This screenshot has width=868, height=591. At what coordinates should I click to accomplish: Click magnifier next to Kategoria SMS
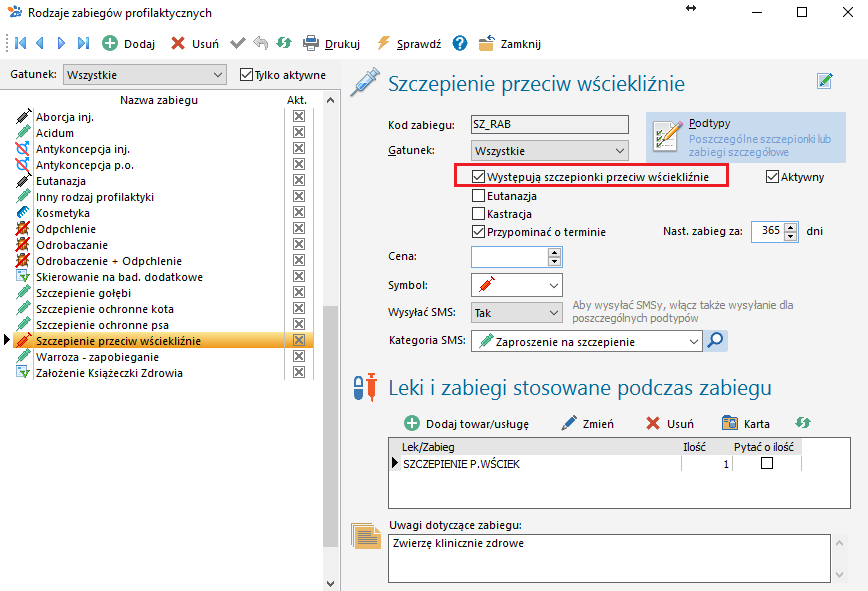tap(715, 340)
